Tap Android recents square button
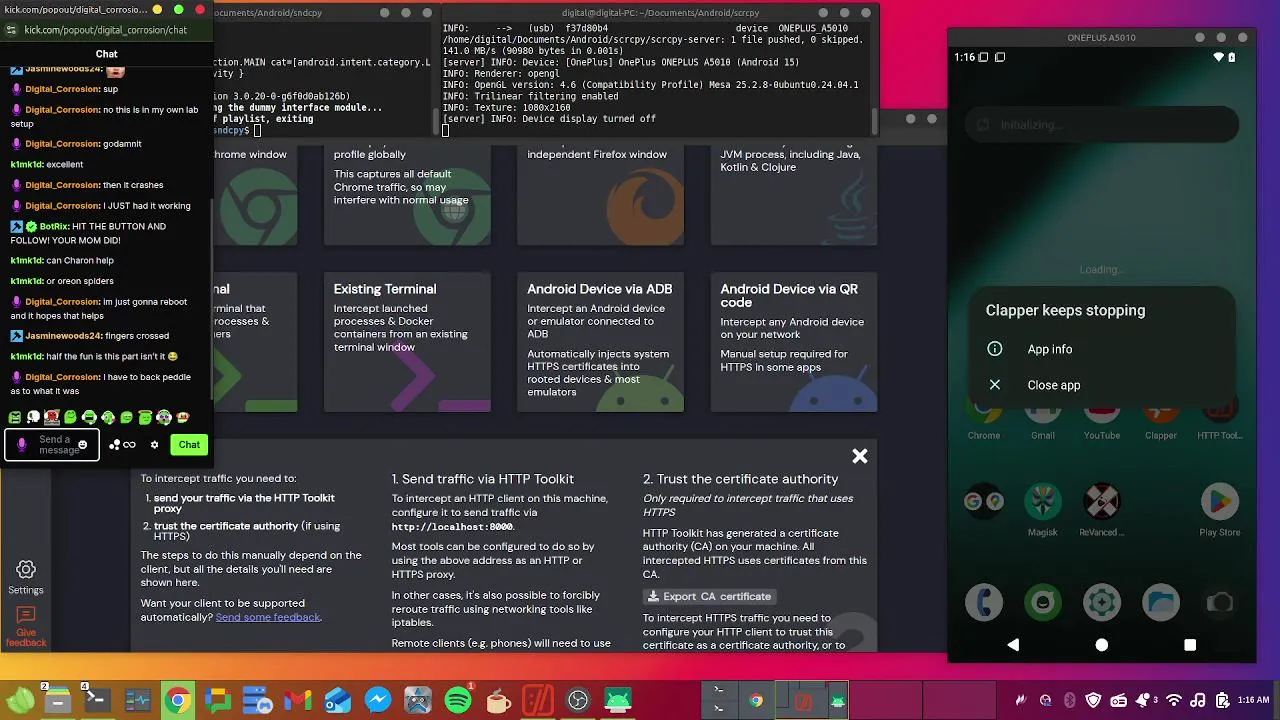The image size is (1280, 720). [1190, 645]
